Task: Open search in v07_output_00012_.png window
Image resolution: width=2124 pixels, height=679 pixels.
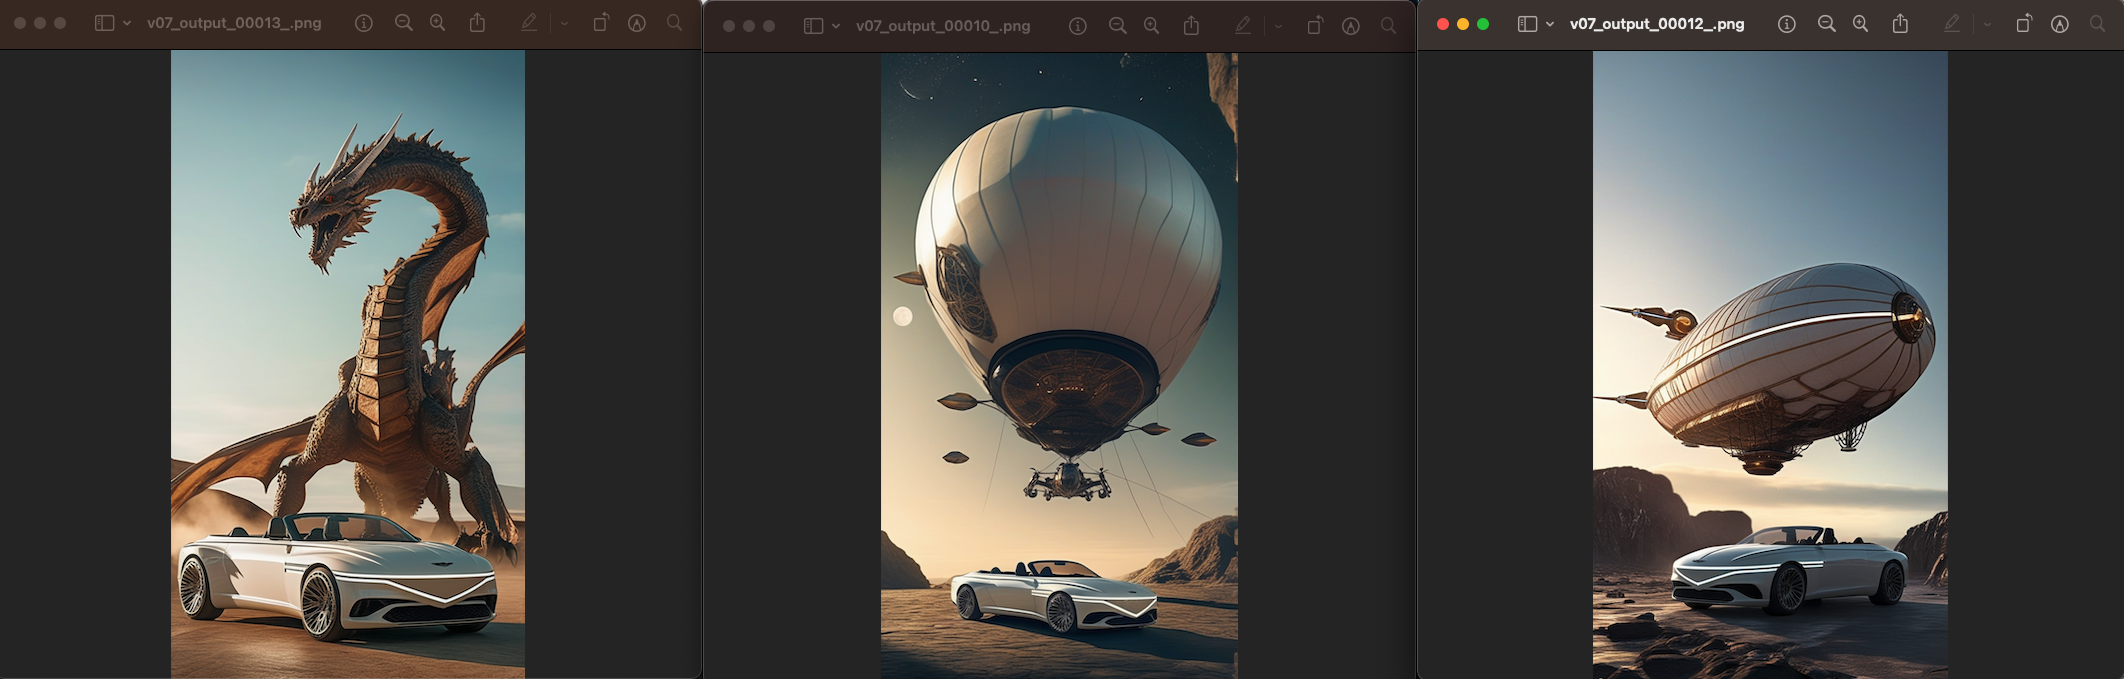Action: (2098, 24)
